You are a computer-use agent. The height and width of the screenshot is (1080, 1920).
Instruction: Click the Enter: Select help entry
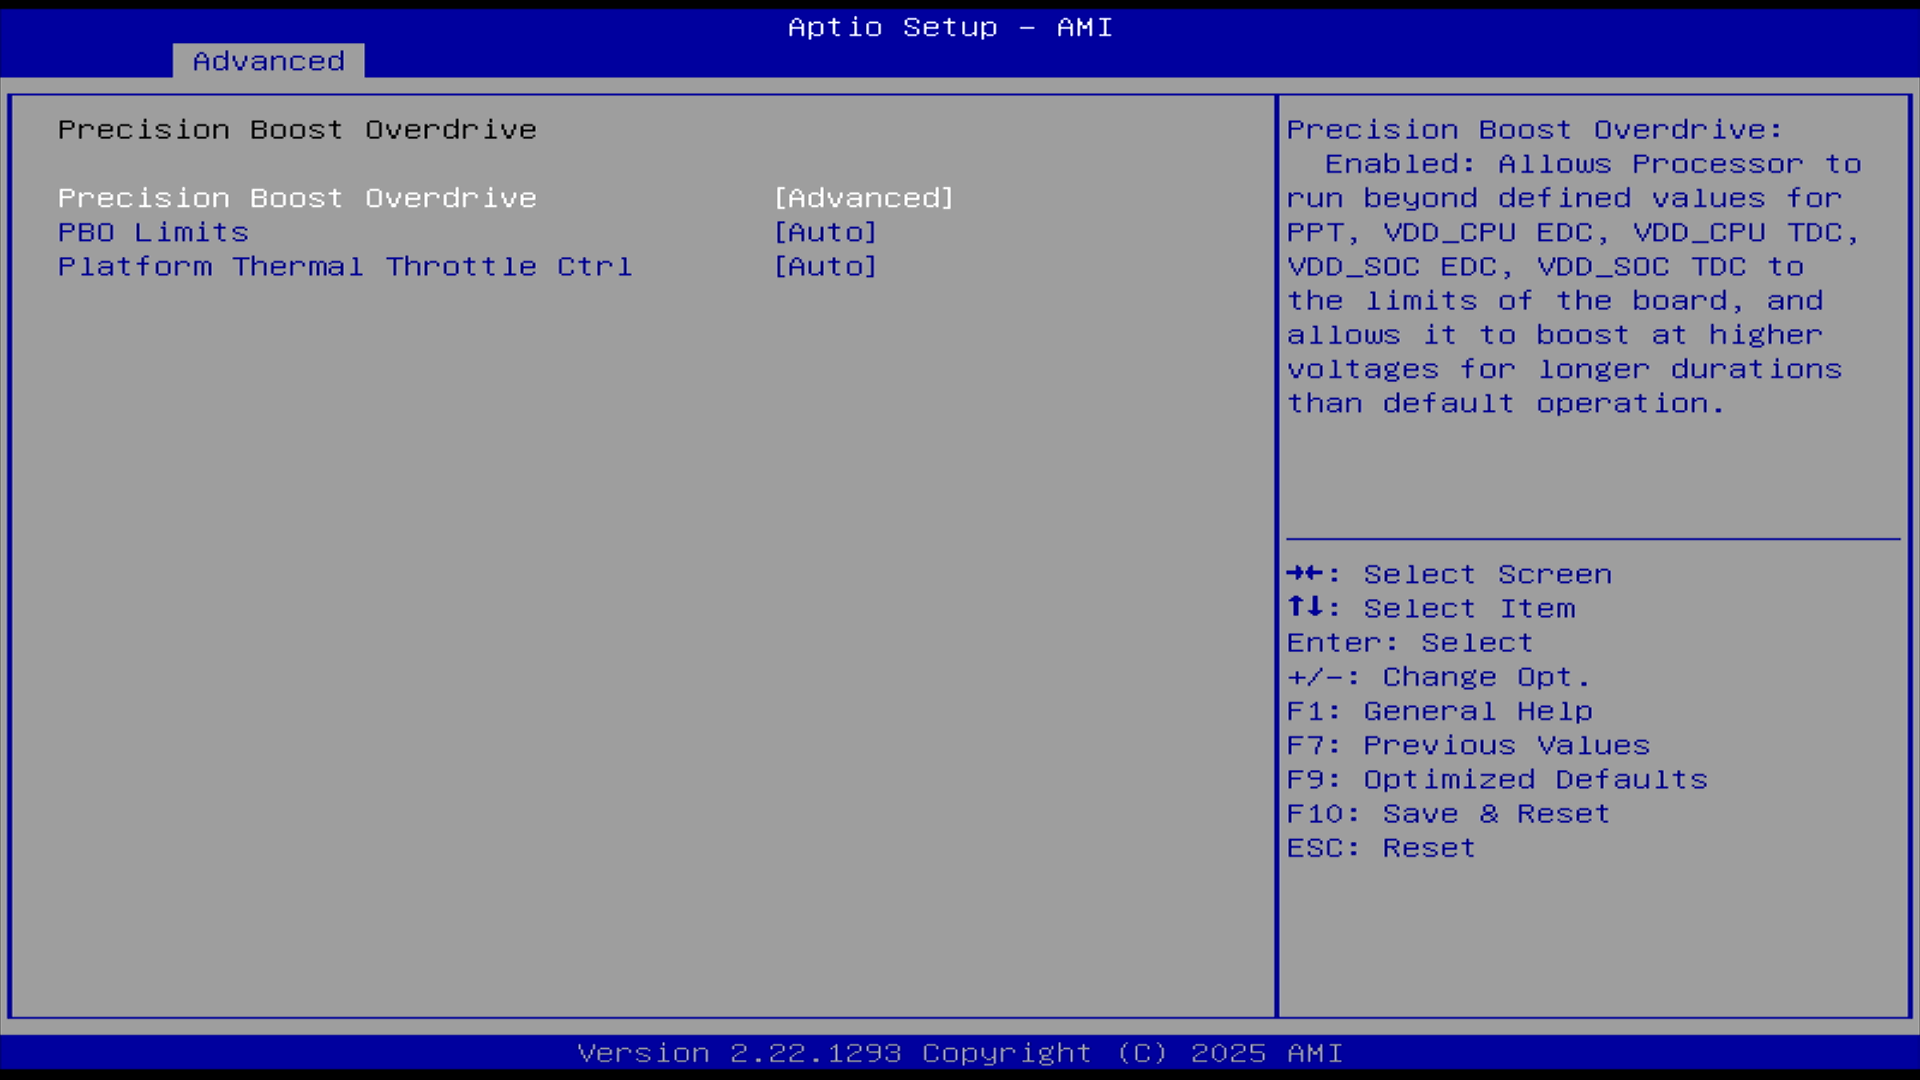click(1409, 642)
